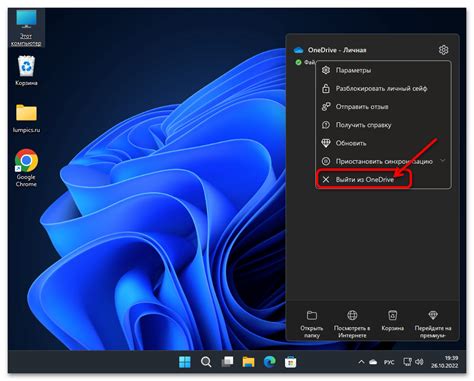The height and width of the screenshot is (381, 474).
Task: Open folder via Открыть папку button
Action: coord(312,324)
